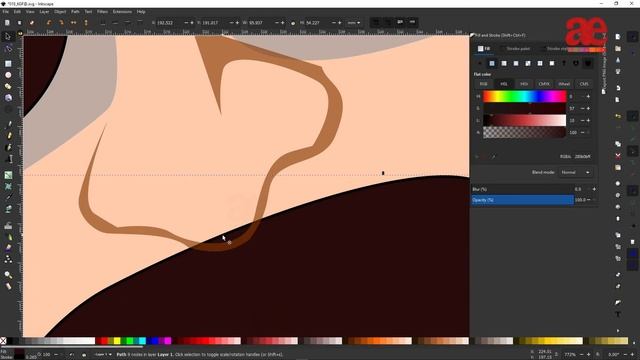Viewport: 640px width, 360px height.
Task: Switch to the Stroke paint tab
Action: point(518,49)
